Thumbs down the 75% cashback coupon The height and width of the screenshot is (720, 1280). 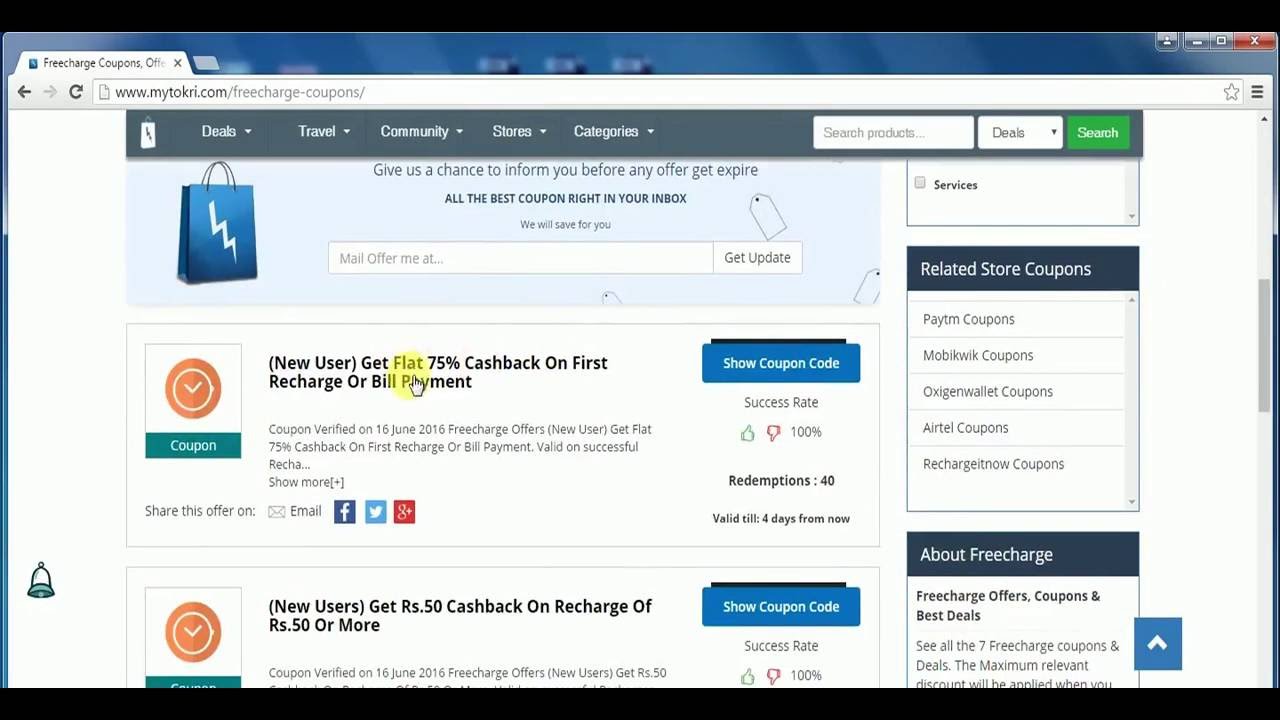773,433
